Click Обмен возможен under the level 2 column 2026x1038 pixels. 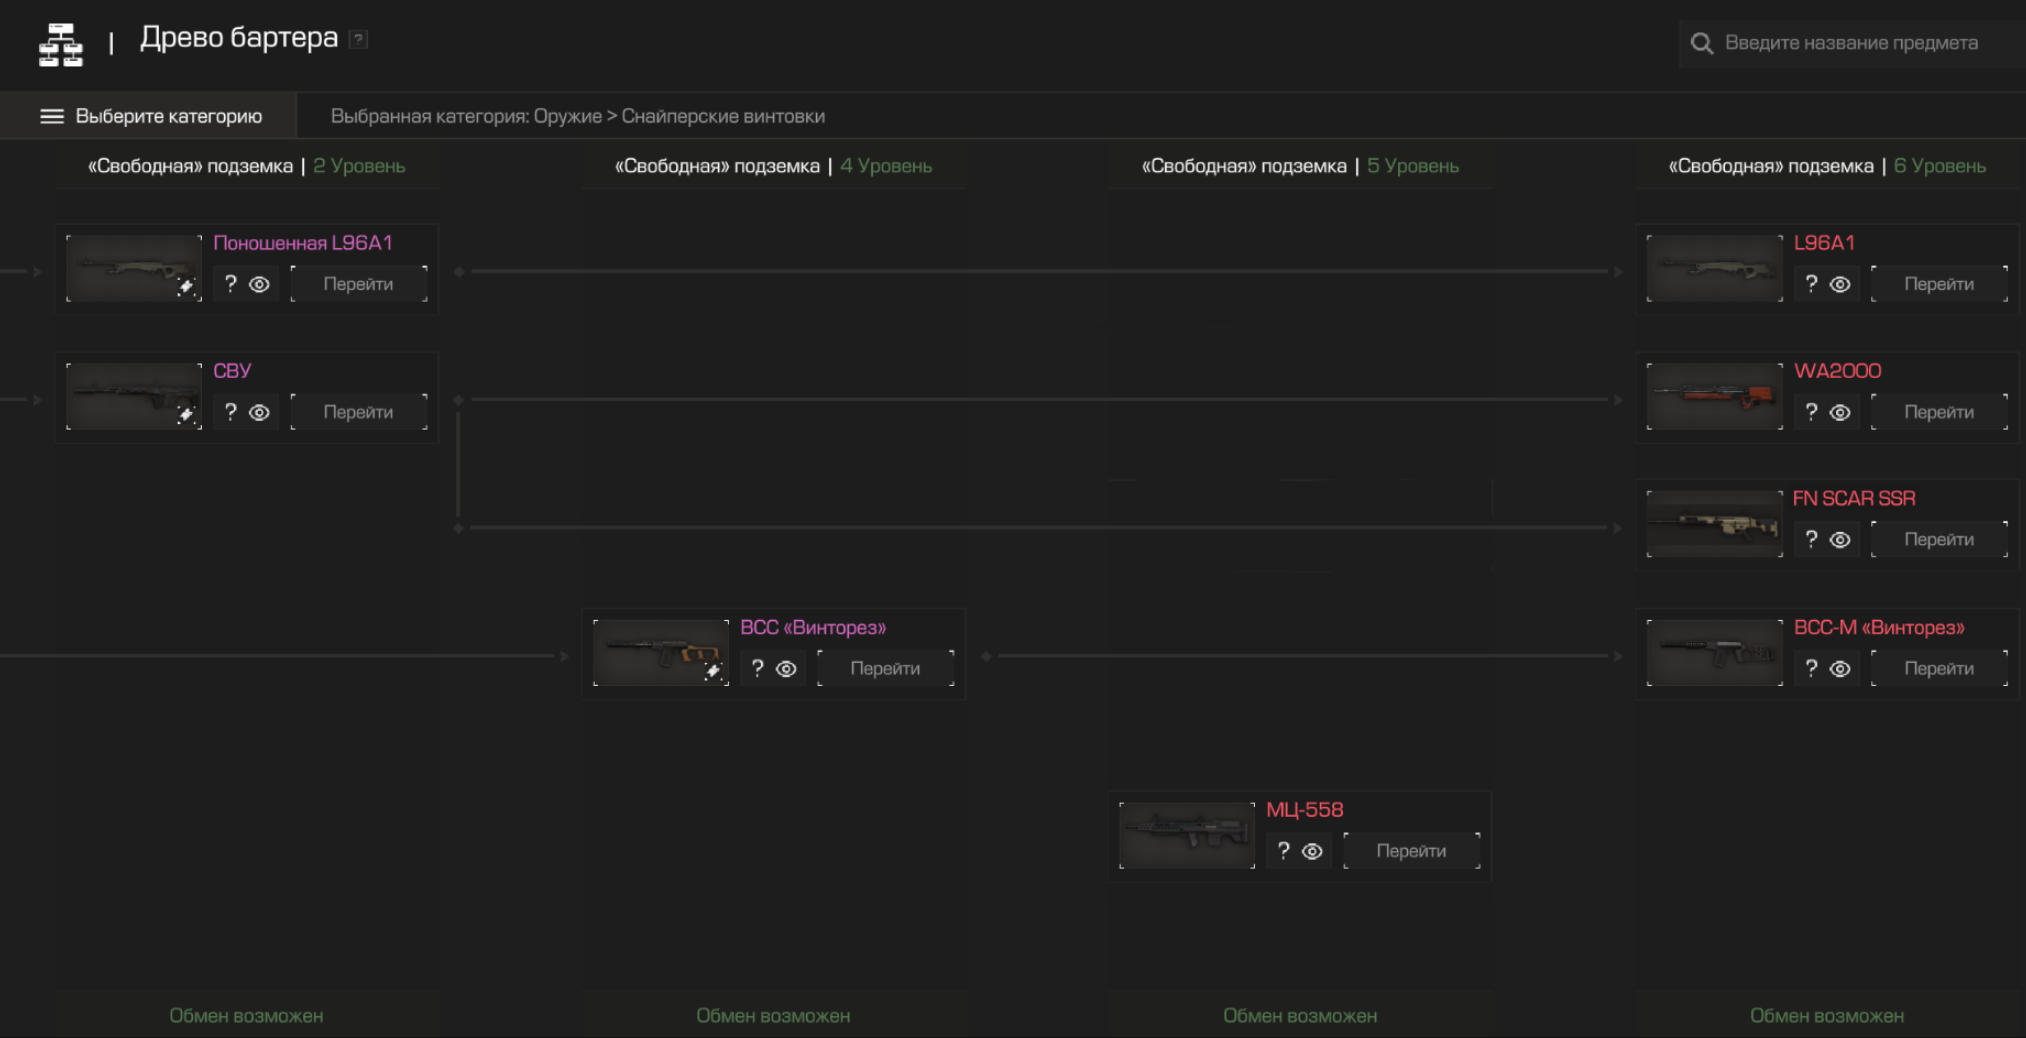(246, 1016)
